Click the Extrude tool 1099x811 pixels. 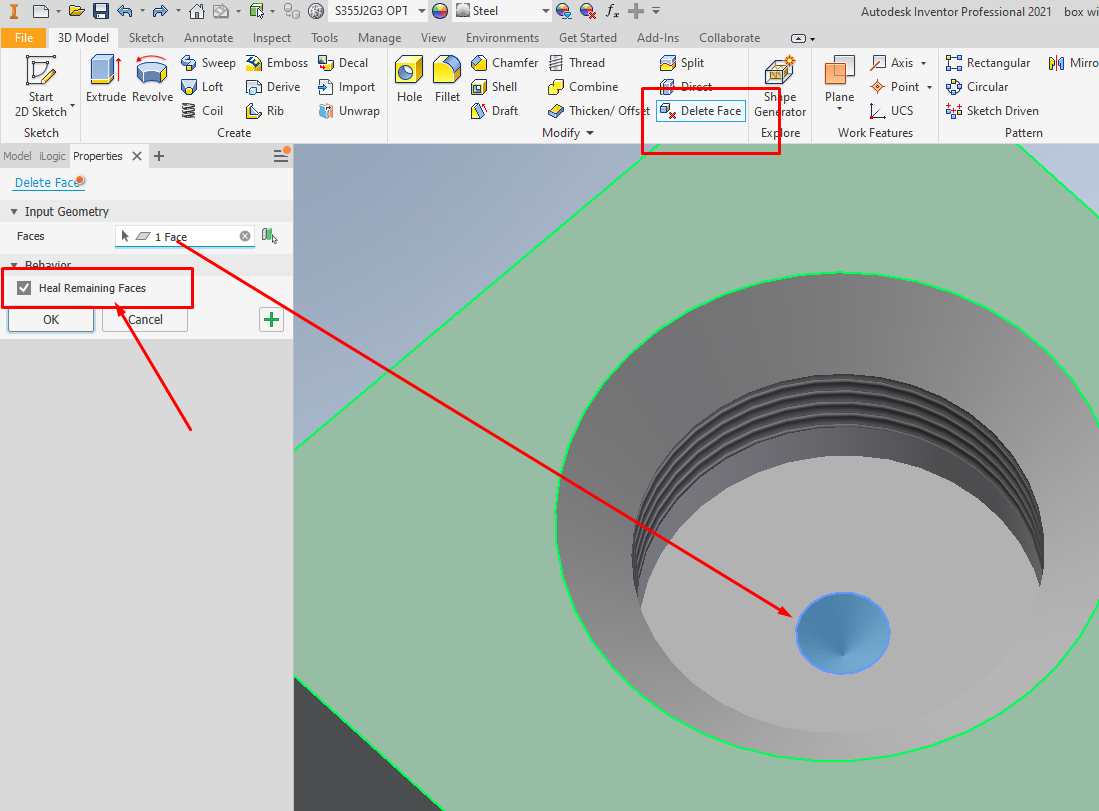pos(106,79)
